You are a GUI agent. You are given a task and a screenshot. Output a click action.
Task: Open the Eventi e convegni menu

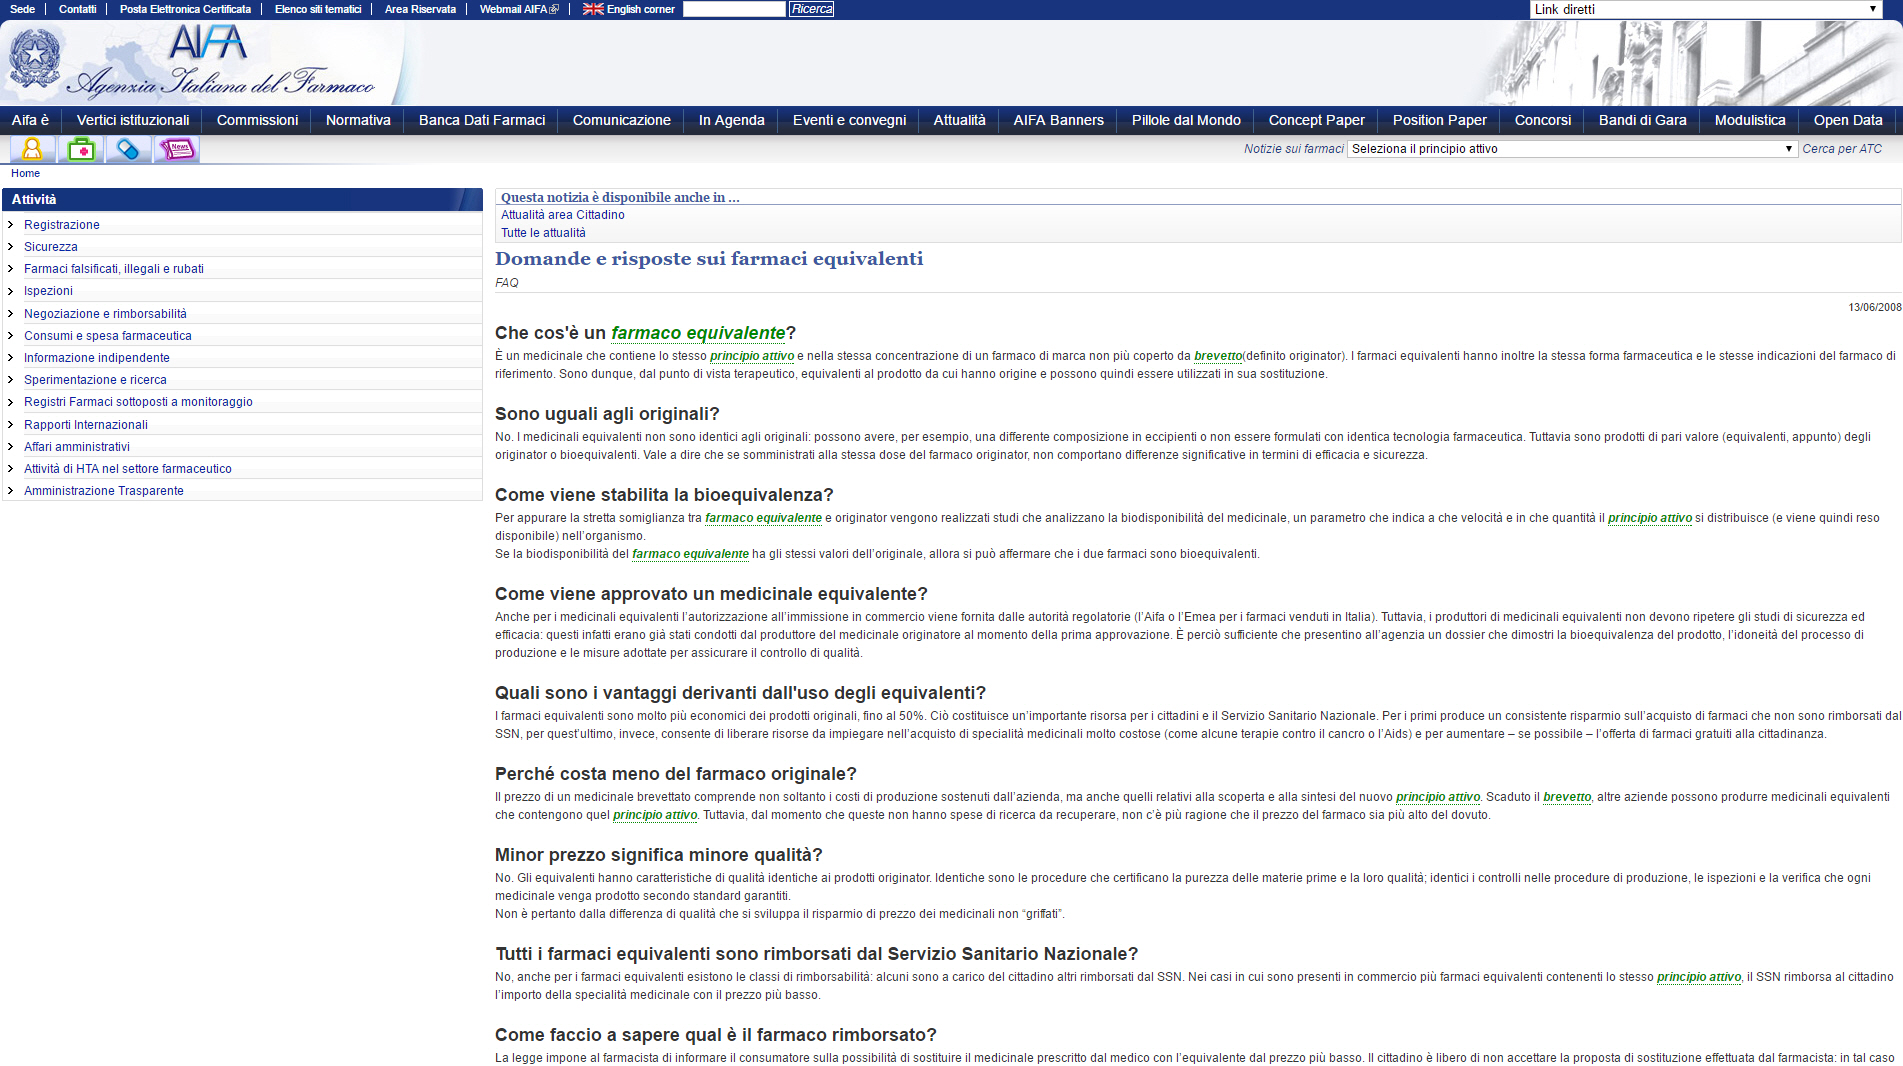pos(849,120)
